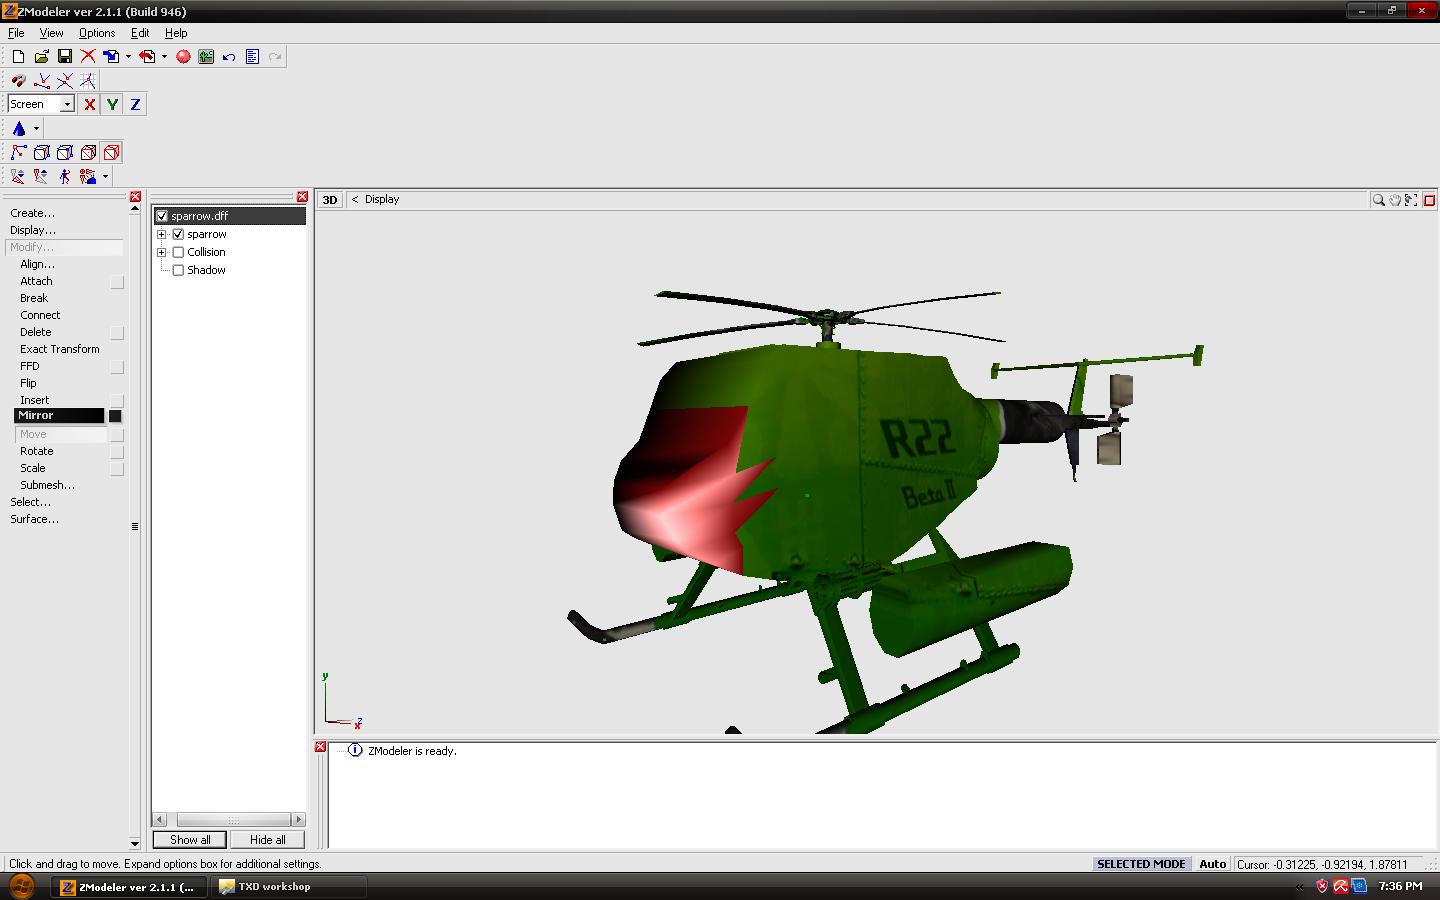Check the Shadow node checkbox
Viewport: 1440px width, 900px height.
coord(178,270)
